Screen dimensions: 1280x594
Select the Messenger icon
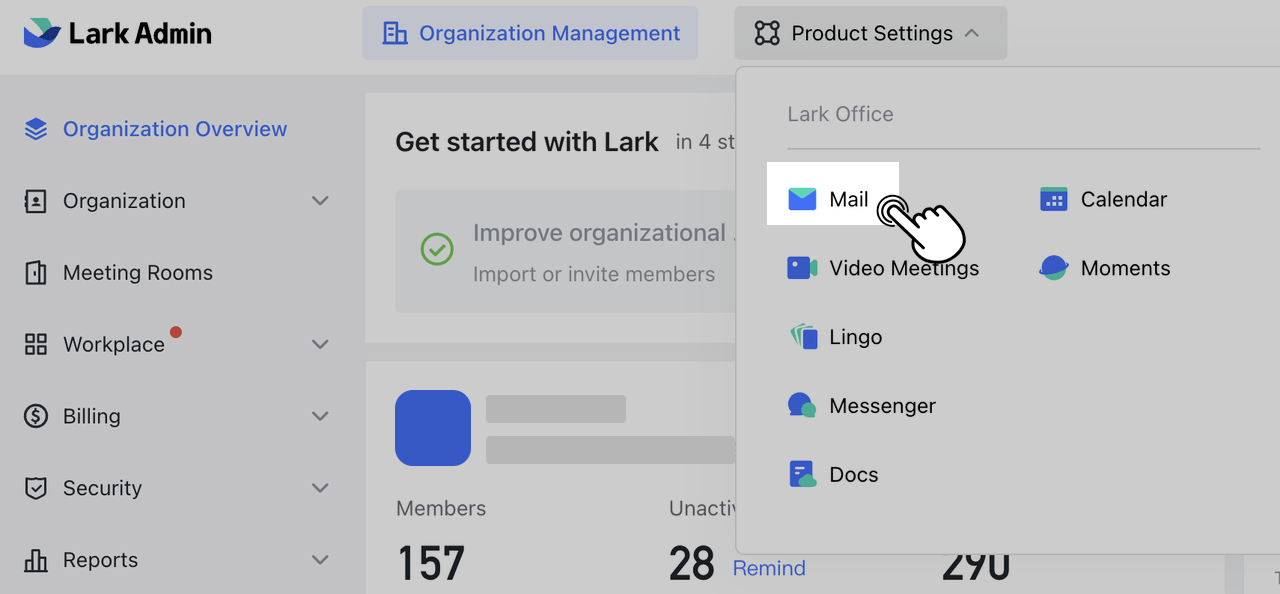click(x=801, y=405)
